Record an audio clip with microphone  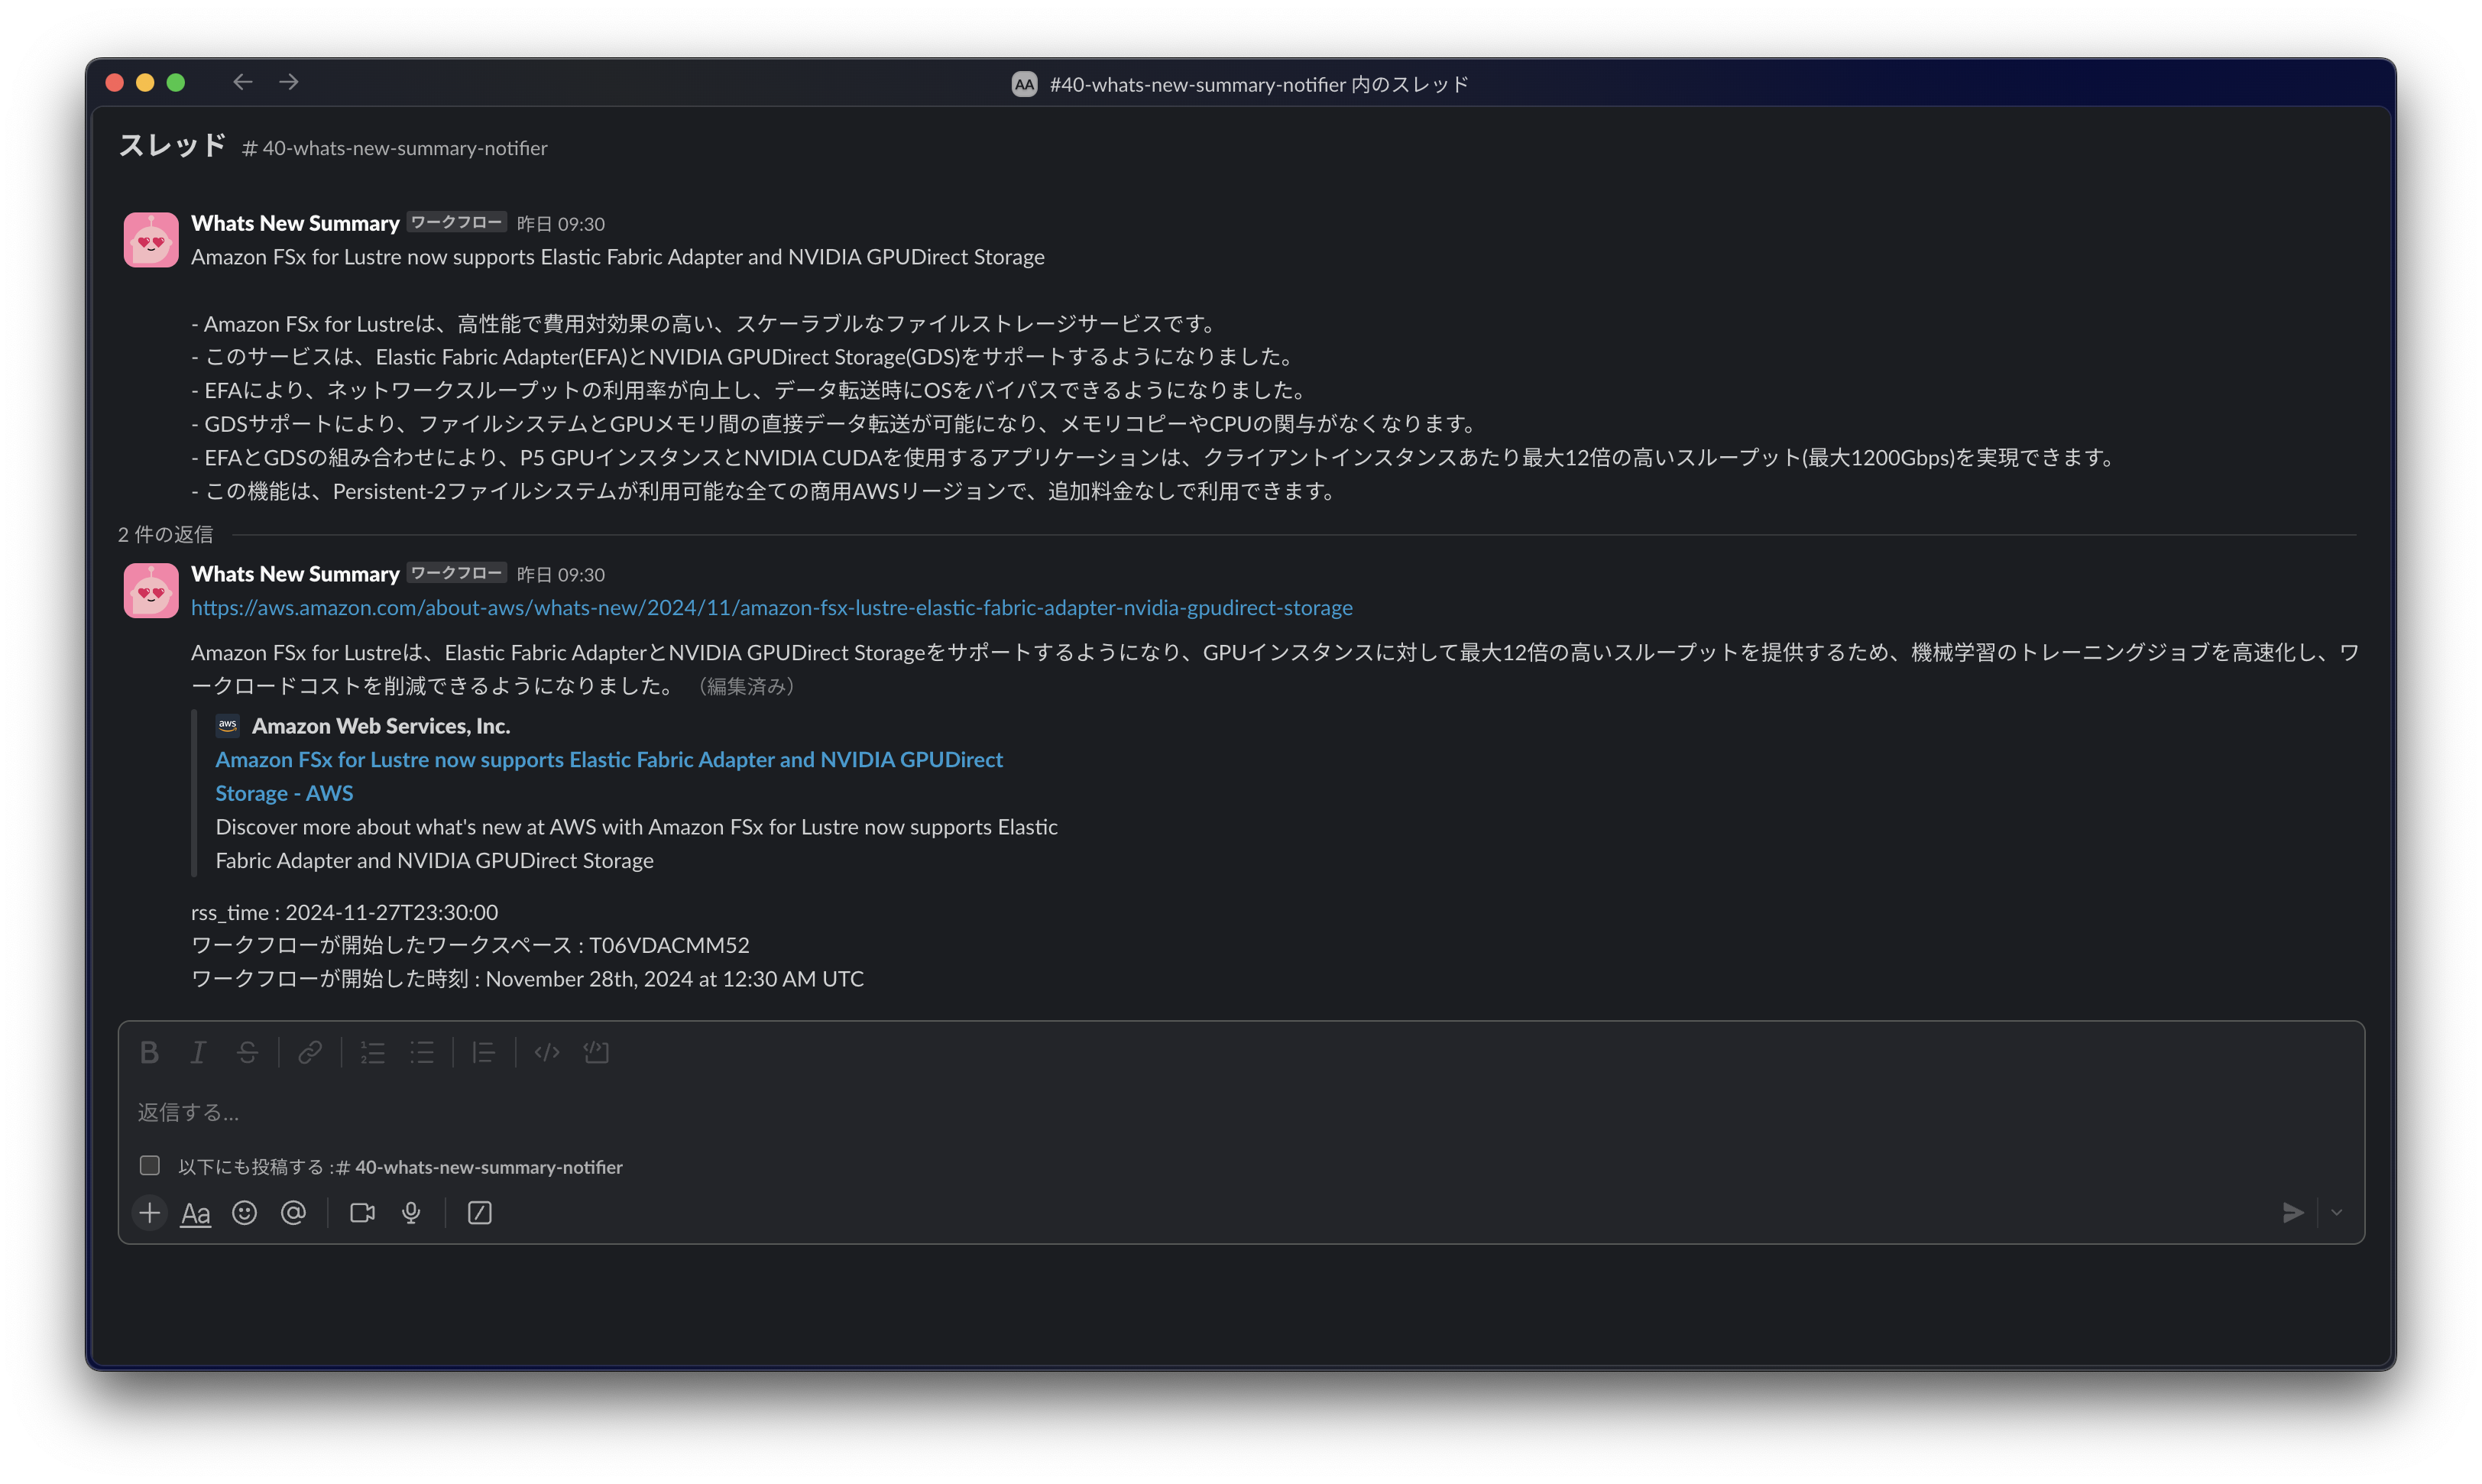[411, 1213]
